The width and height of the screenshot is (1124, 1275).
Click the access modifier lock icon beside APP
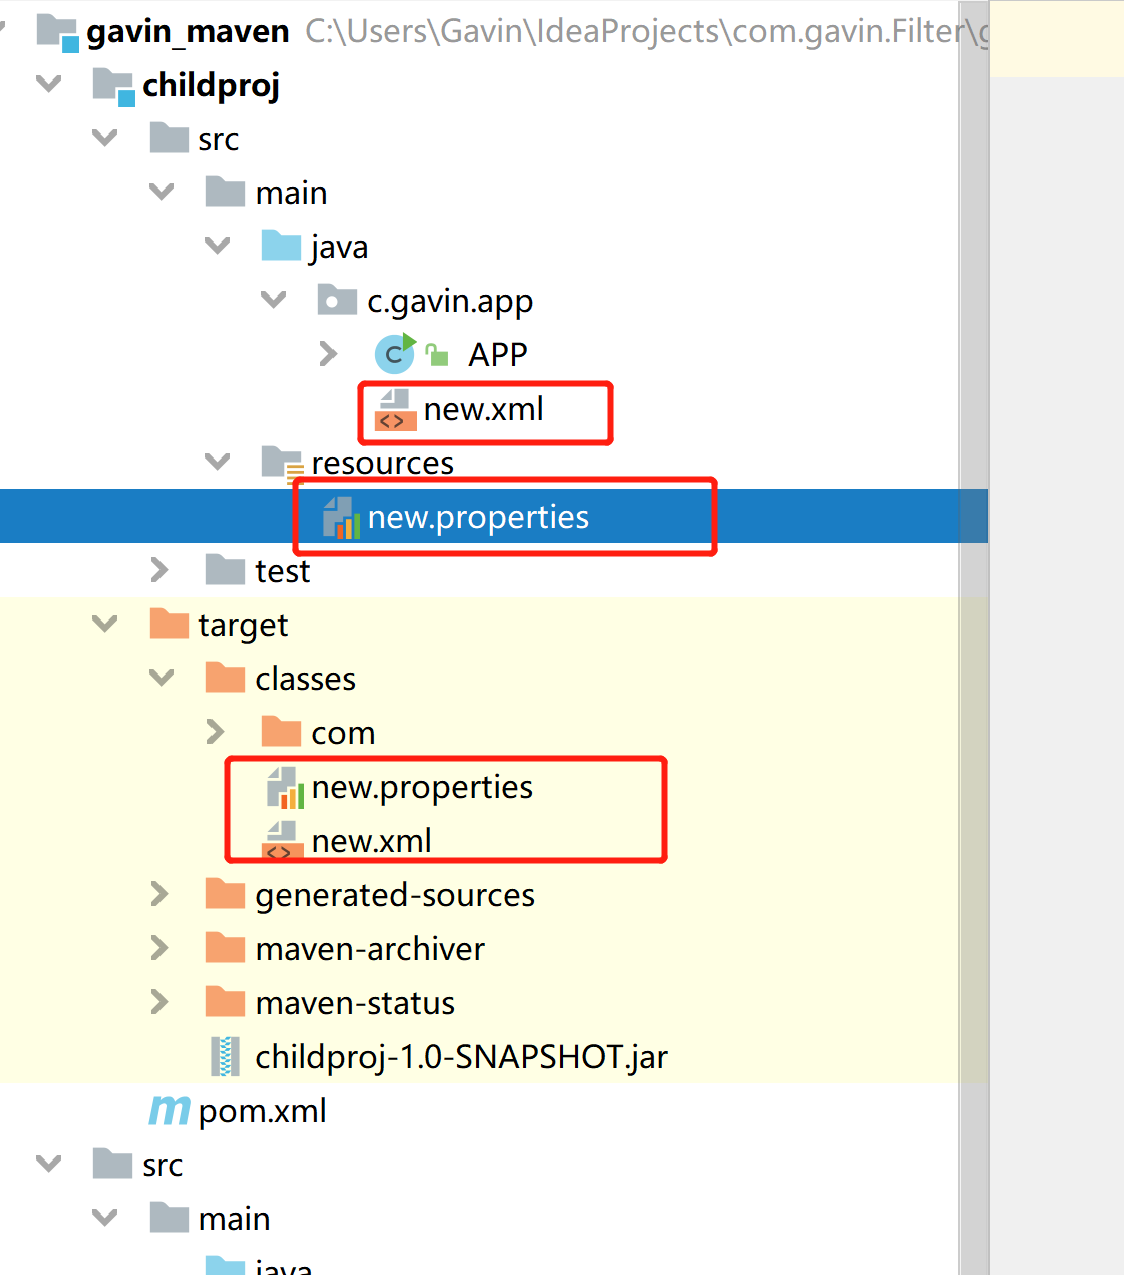tap(437, 354)
